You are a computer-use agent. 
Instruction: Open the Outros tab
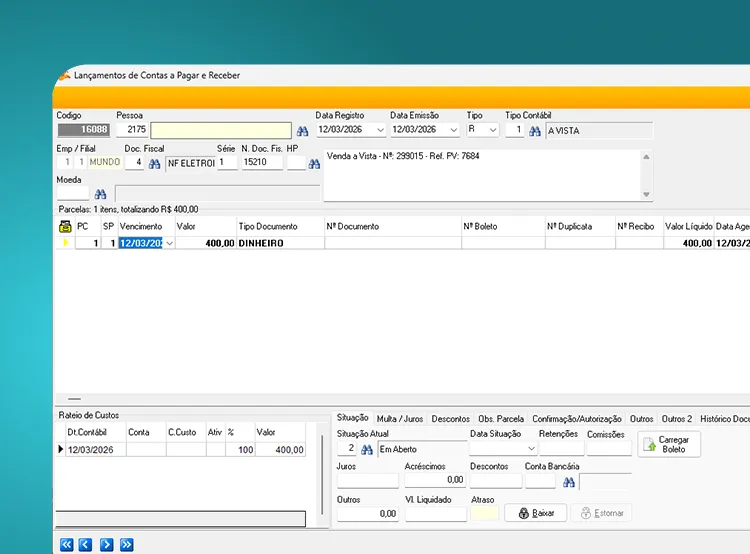(x=641, y=419)
